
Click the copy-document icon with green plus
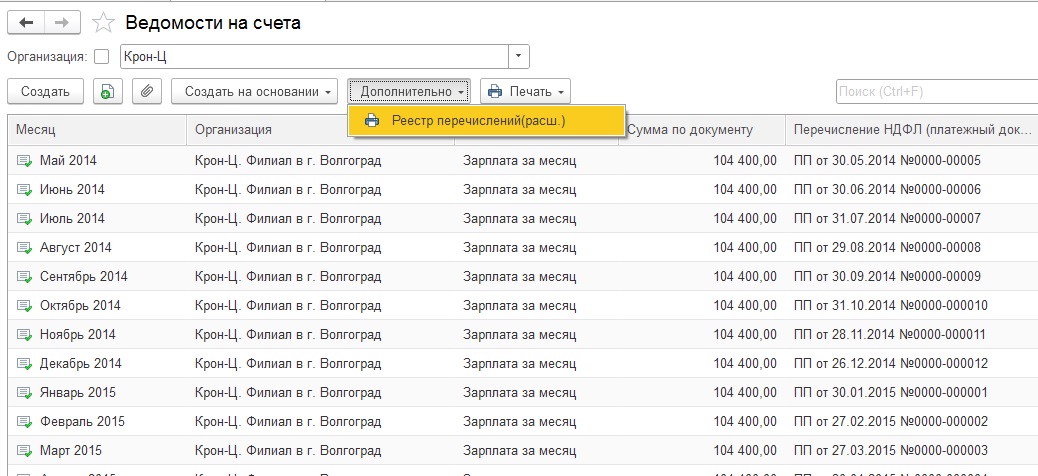[x=108, y=91]
